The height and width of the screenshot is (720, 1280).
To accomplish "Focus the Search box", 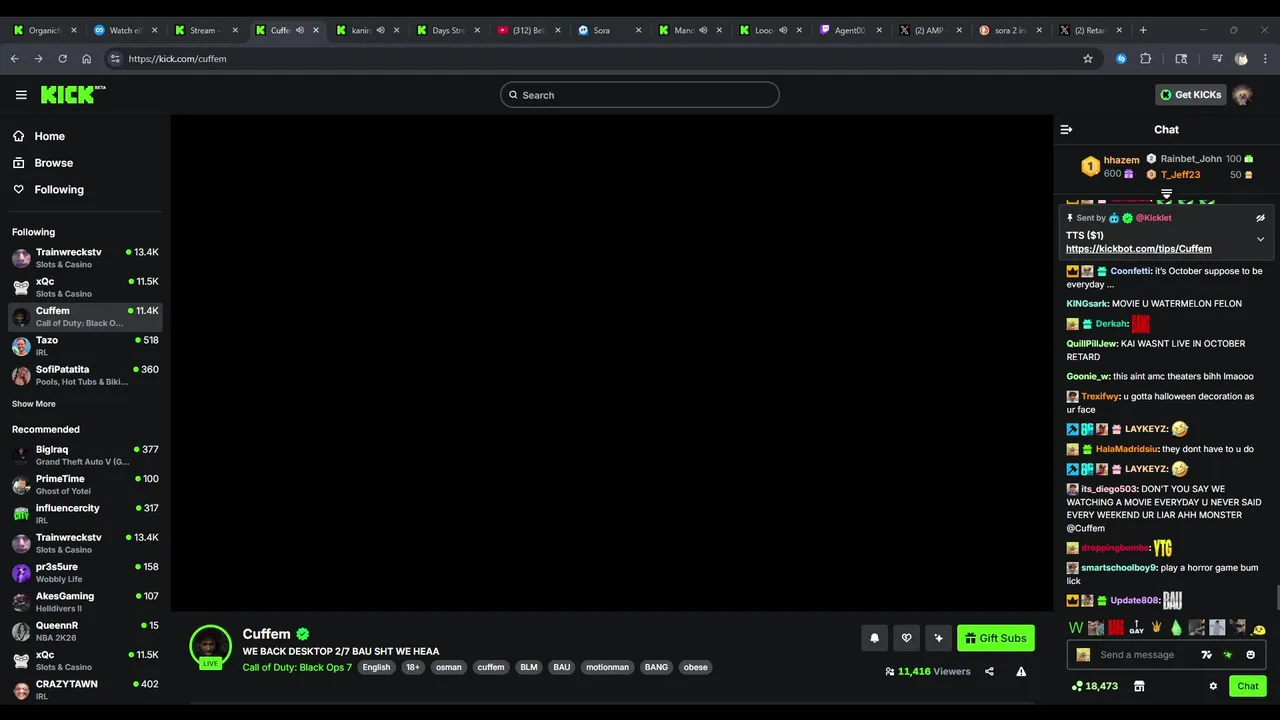I will (x=640, y=95).
